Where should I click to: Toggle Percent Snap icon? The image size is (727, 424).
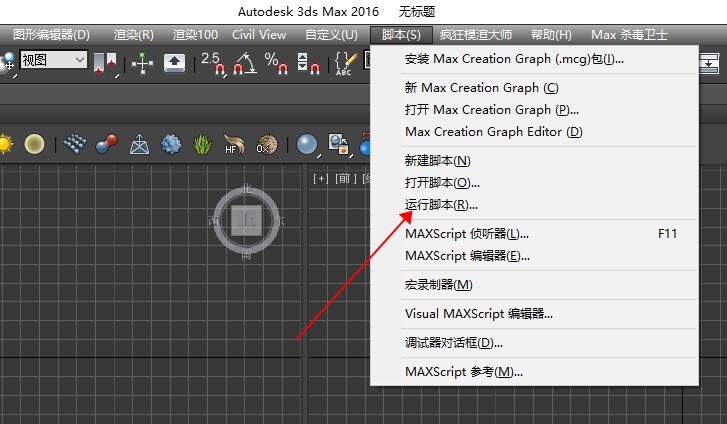276,63
